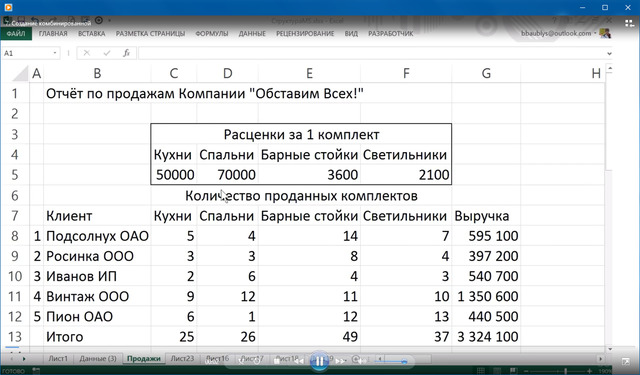Open the ВСТАВКА ribbon tab

tap(91, 33)
